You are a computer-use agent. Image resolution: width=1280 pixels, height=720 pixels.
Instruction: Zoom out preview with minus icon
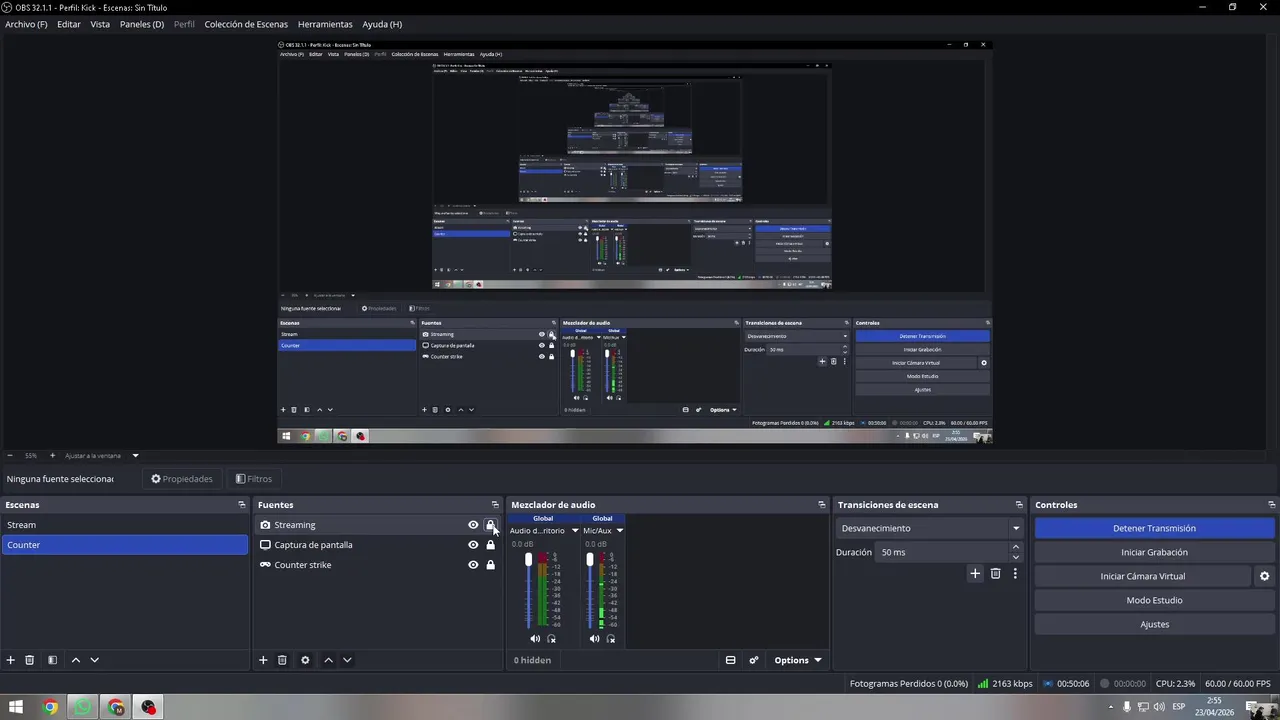click(x=10, y=456)
